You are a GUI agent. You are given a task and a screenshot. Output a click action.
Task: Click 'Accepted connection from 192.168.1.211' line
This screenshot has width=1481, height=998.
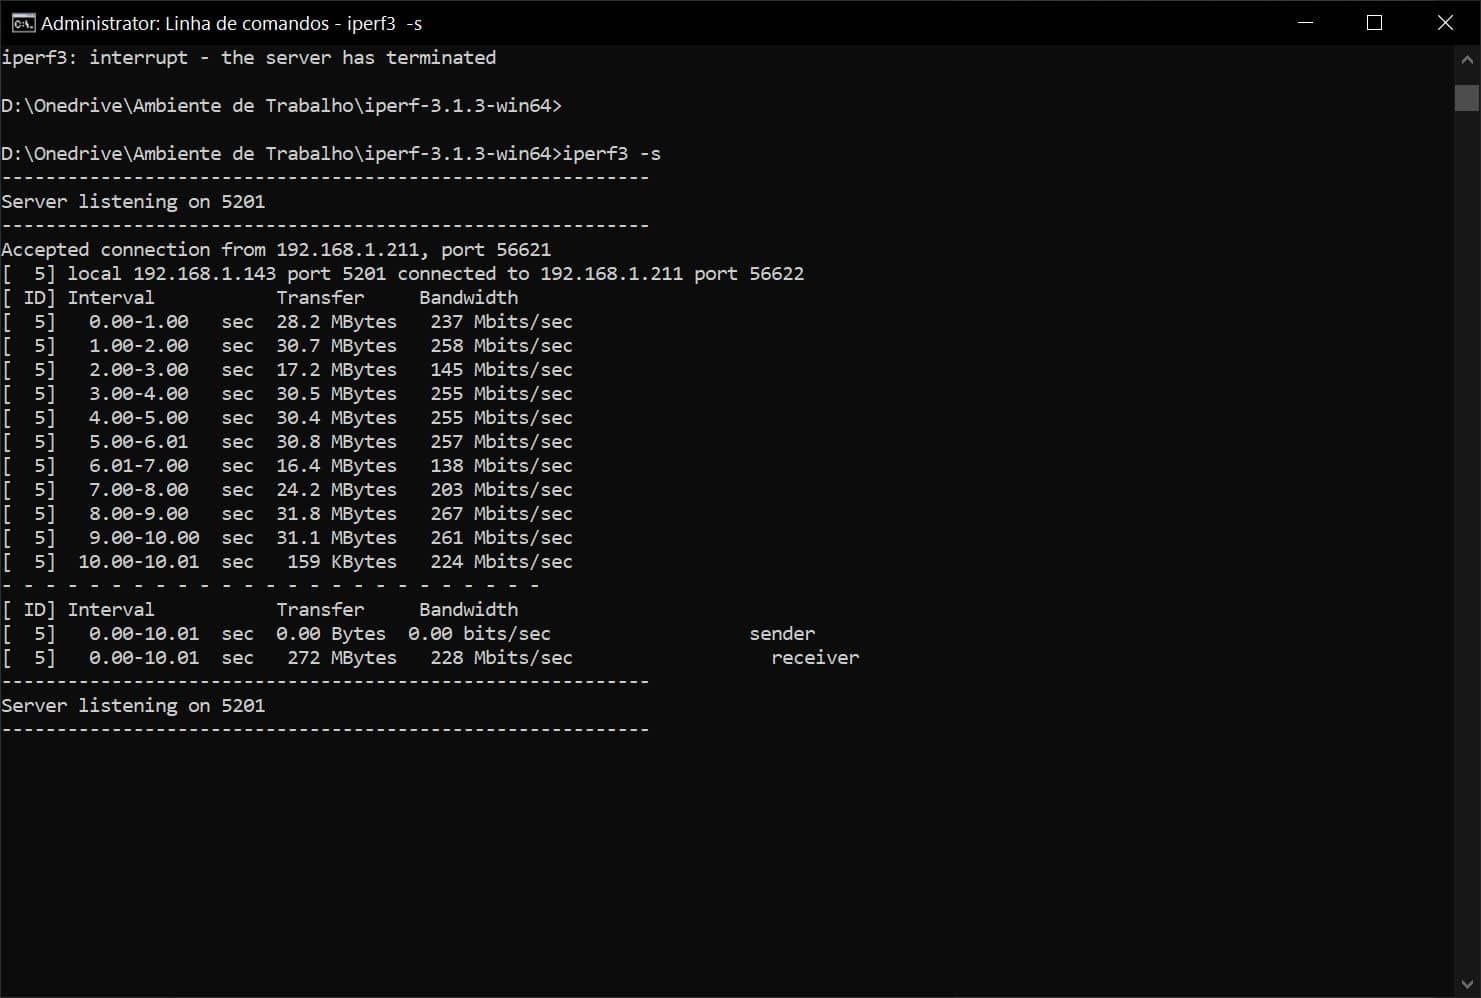(x=276, y=250)
